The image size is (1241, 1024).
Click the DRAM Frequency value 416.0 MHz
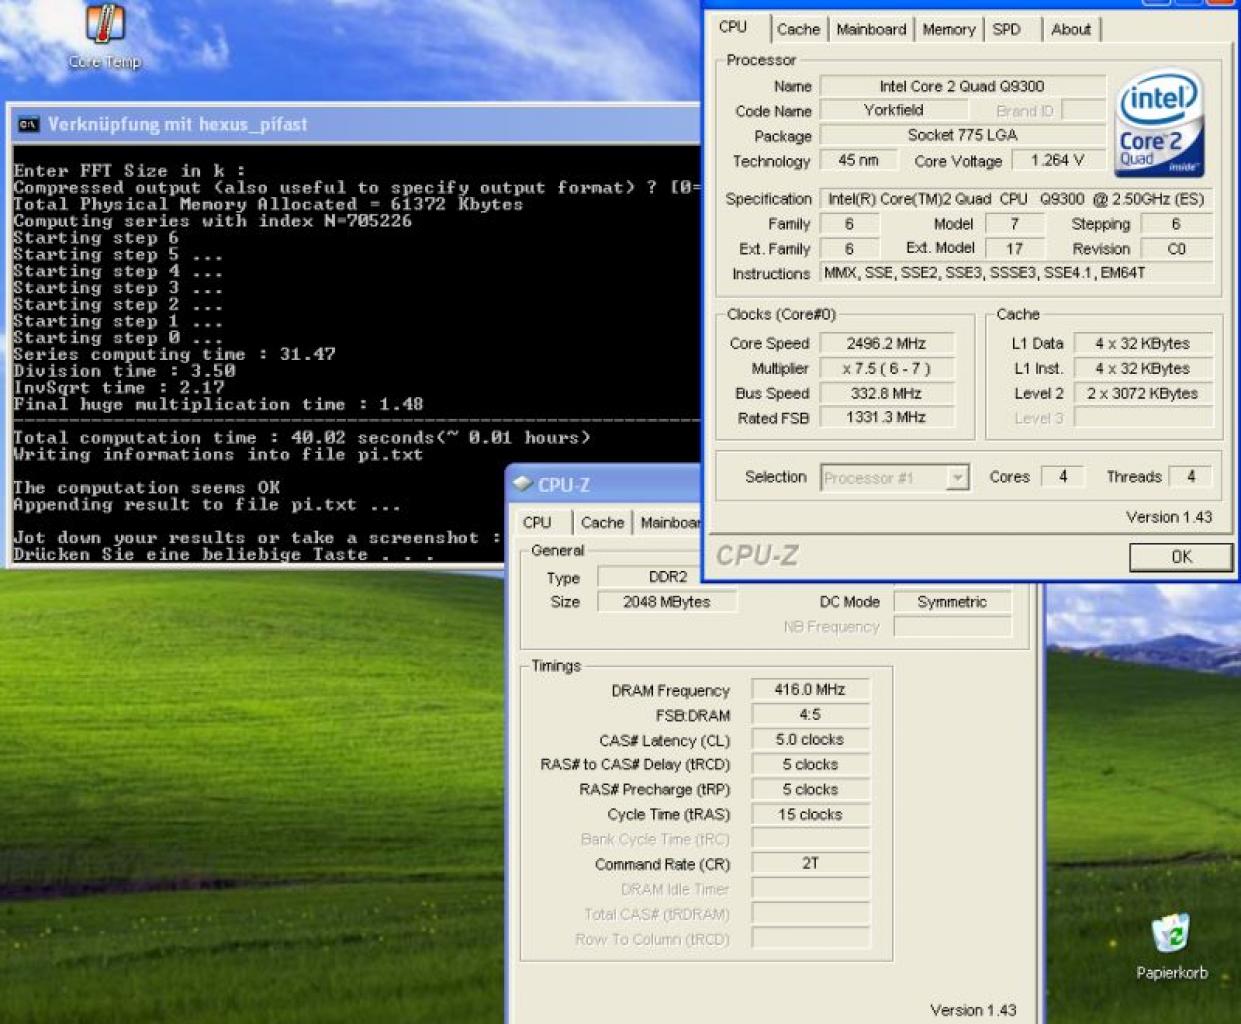pyautogui.click(x=810, y=690)
